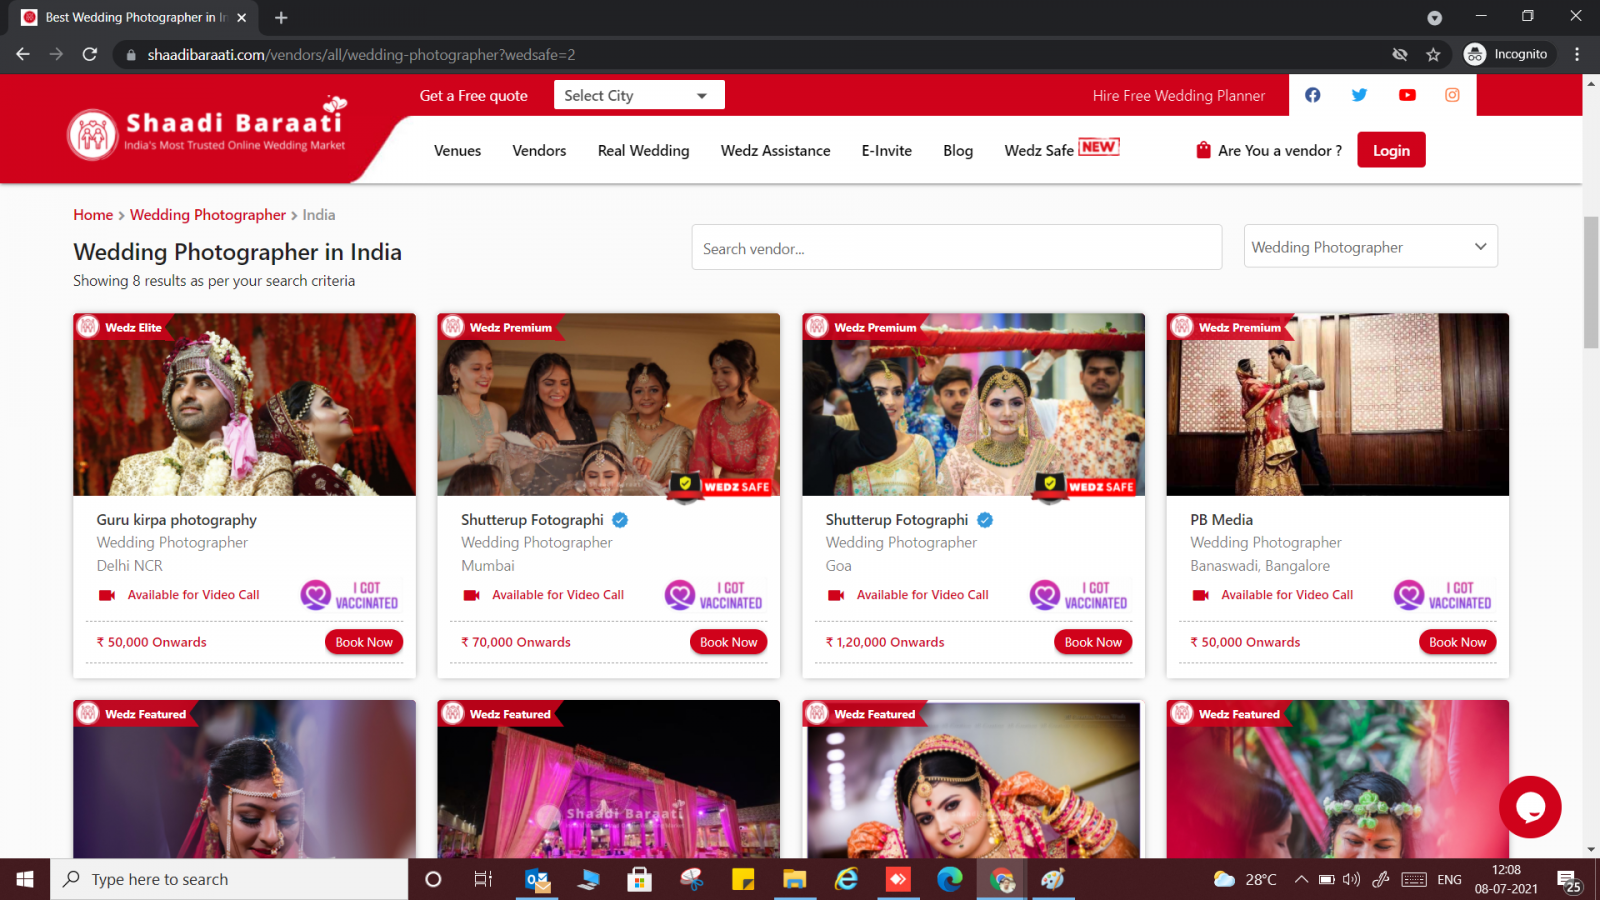This screenshot has height=900, width=1600.
Task: Reload the page with browser refresh icon
Action: click(x=90, y=54)
